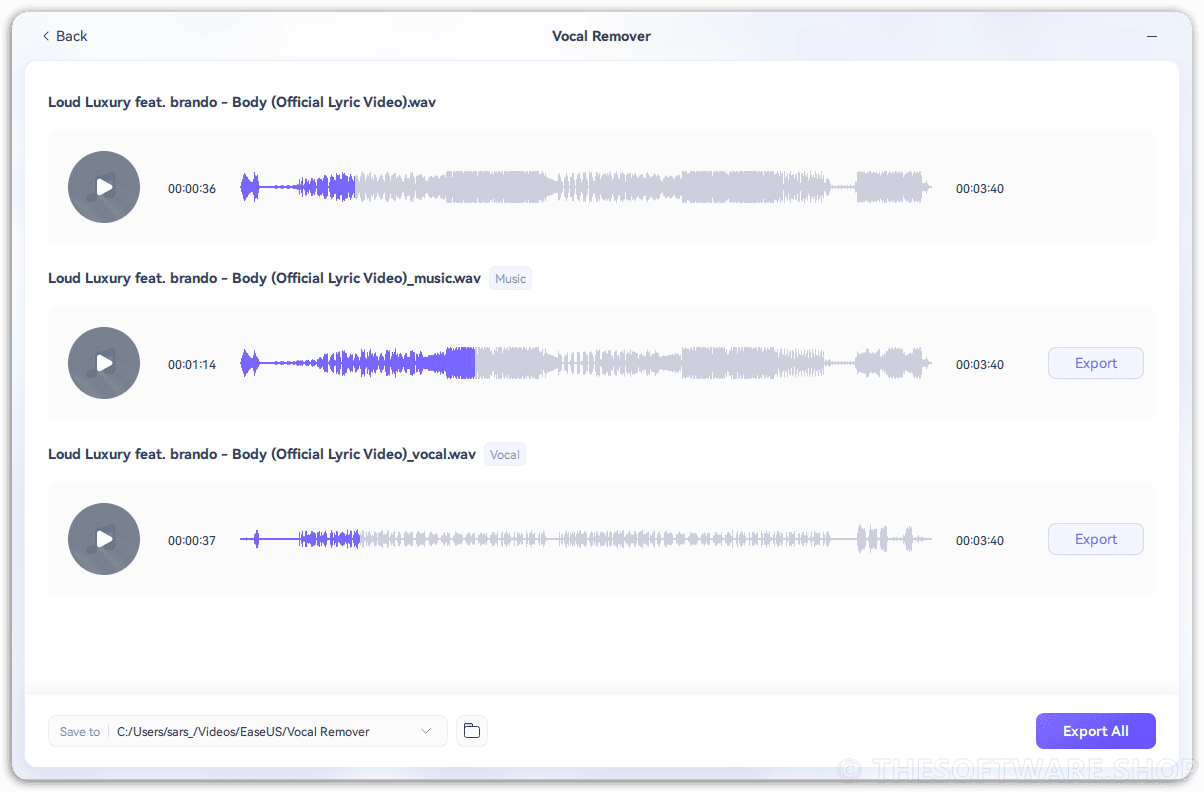Click the music track's 00:03:40 duration
The height and width of the screenshot is (792, 1204).
(x=980, y=365)
